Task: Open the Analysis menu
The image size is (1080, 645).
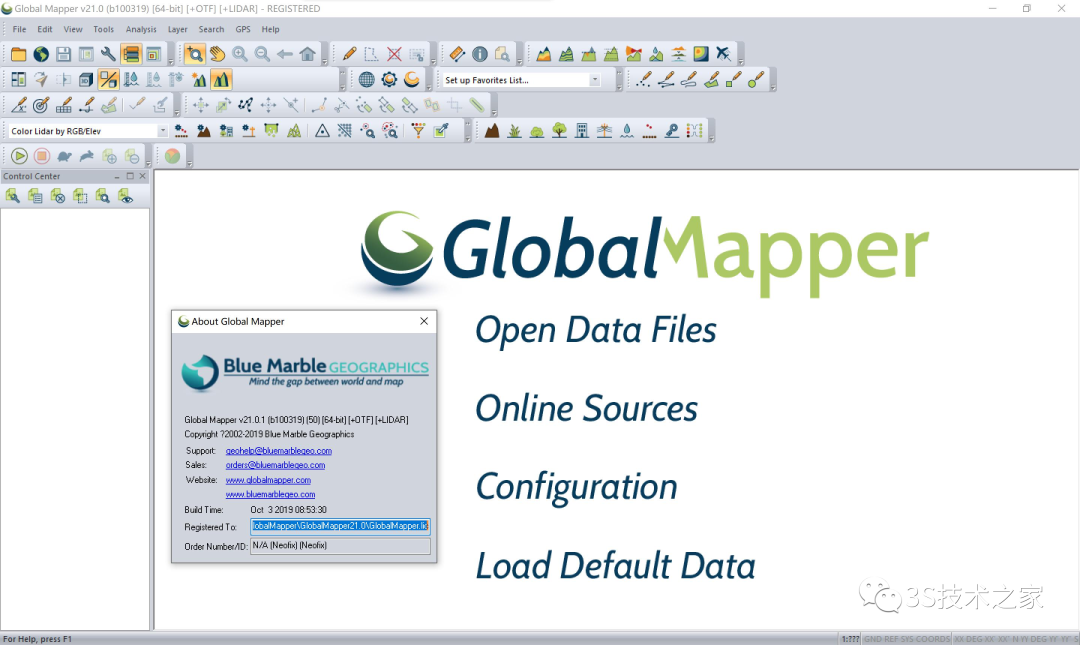Action: (140, 29)
